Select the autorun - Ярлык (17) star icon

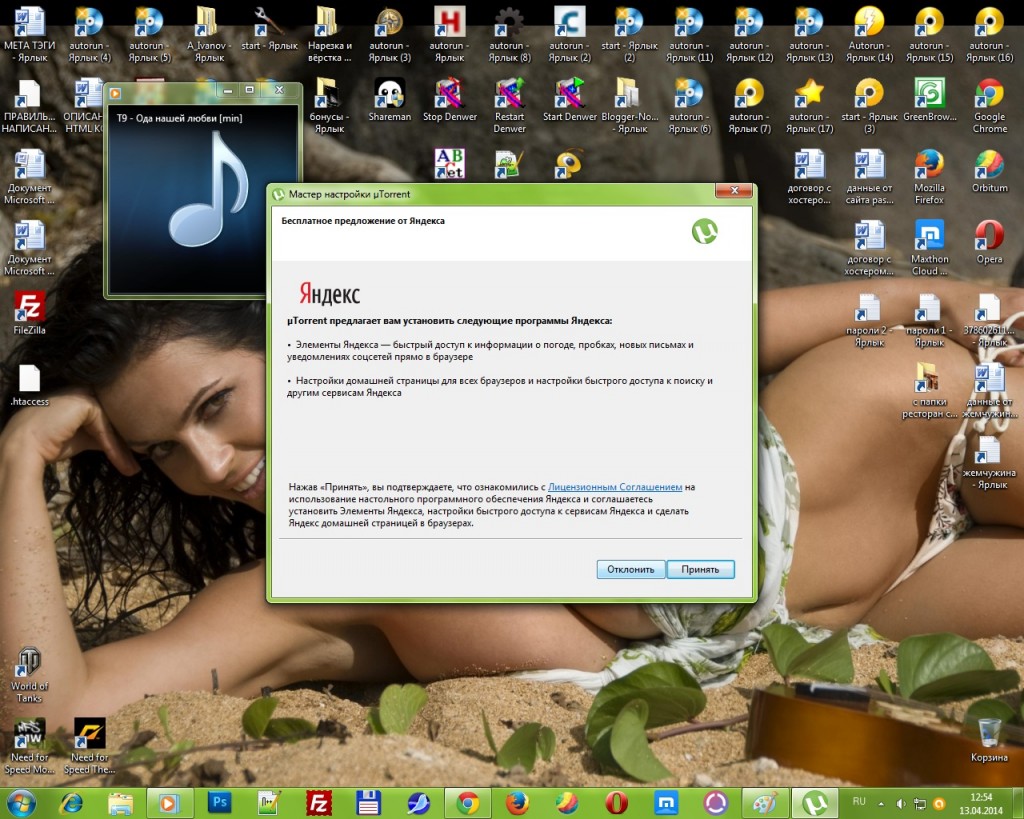click(809, 105)
